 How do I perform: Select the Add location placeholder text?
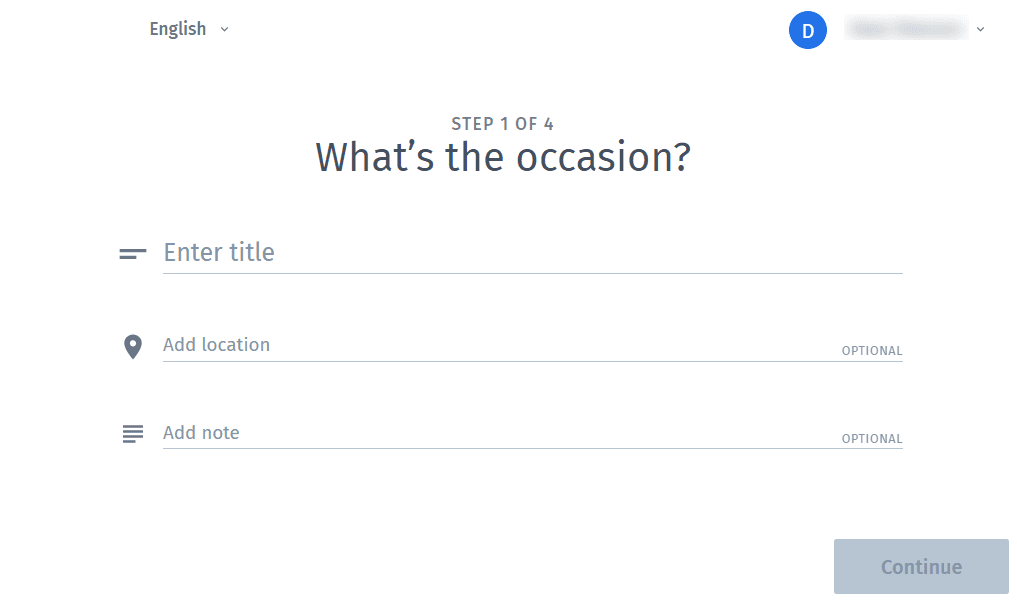217,345
